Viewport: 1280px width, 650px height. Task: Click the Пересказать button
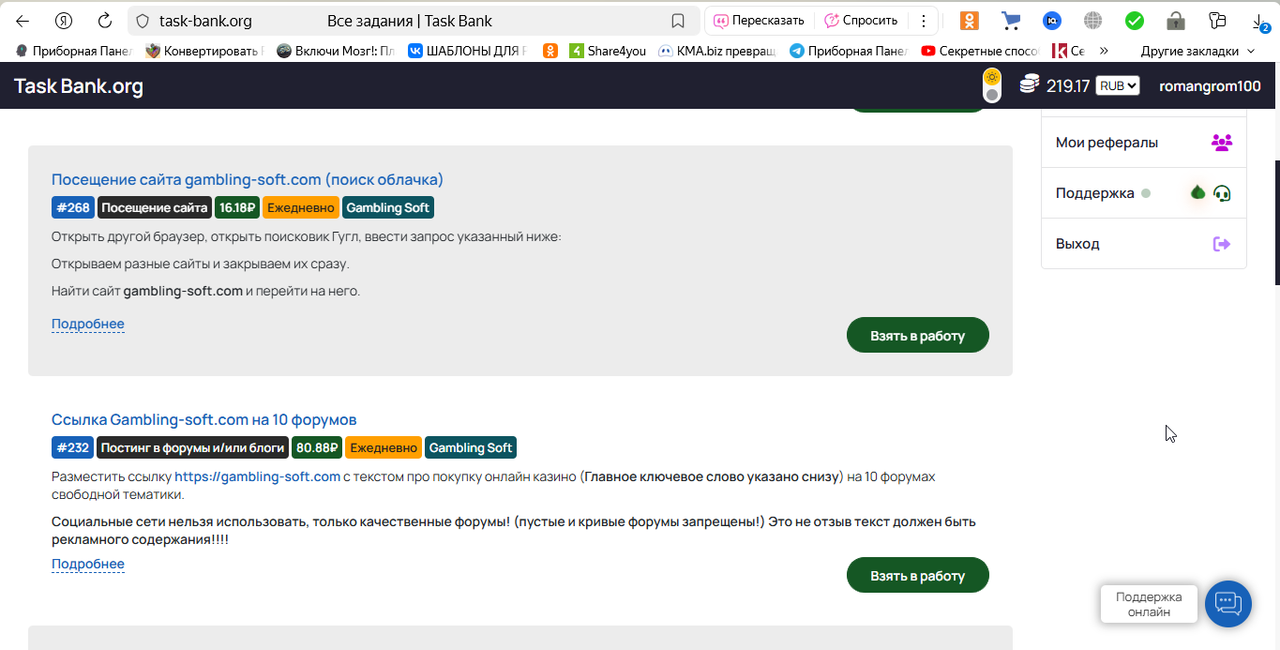[759, 20]
